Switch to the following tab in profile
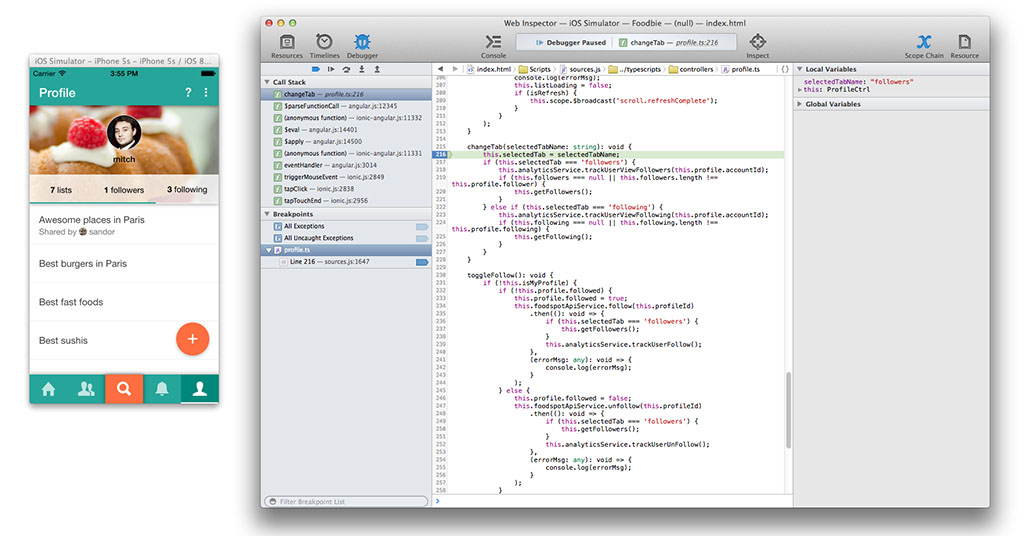1024x536 pixels. click(x=187, y=189)
